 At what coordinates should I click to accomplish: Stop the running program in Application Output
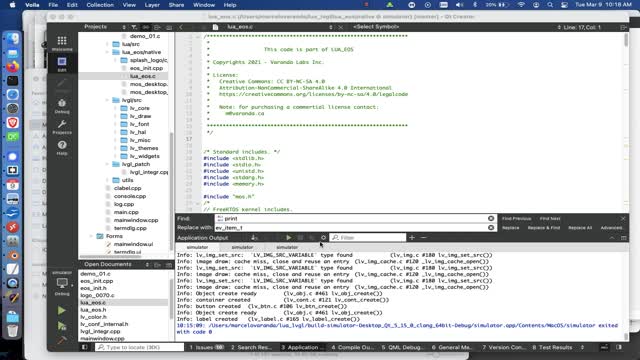tap(300, 238)
